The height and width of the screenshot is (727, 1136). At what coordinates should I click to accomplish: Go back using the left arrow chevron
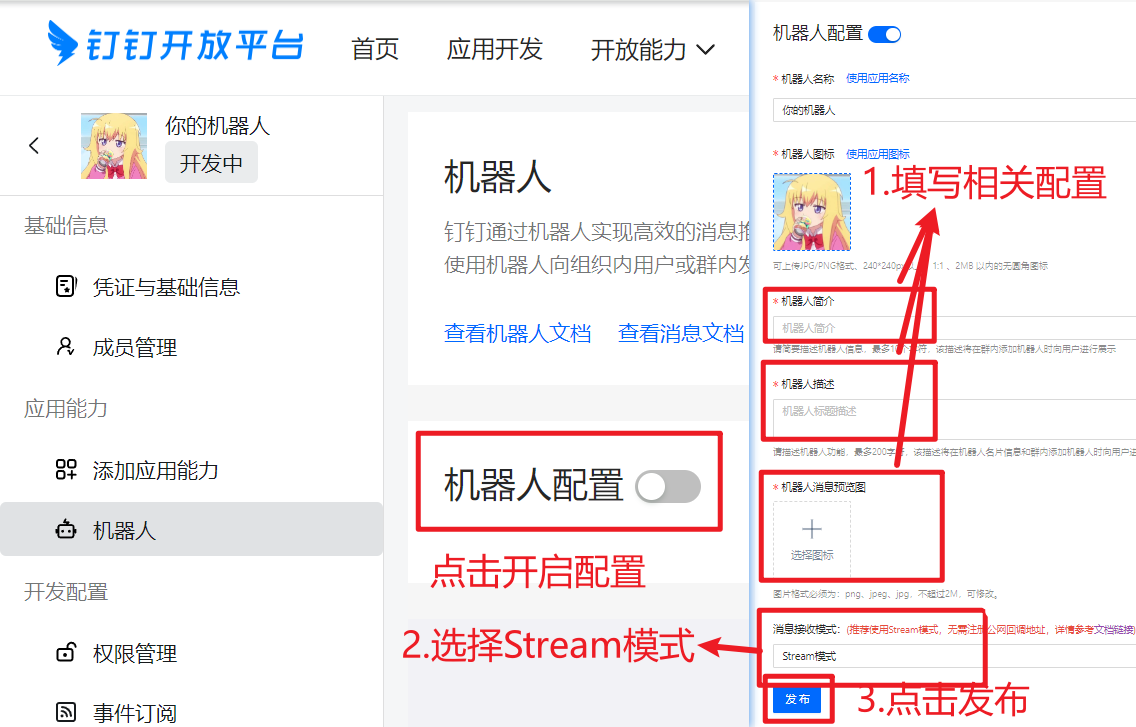coord(34,146)
